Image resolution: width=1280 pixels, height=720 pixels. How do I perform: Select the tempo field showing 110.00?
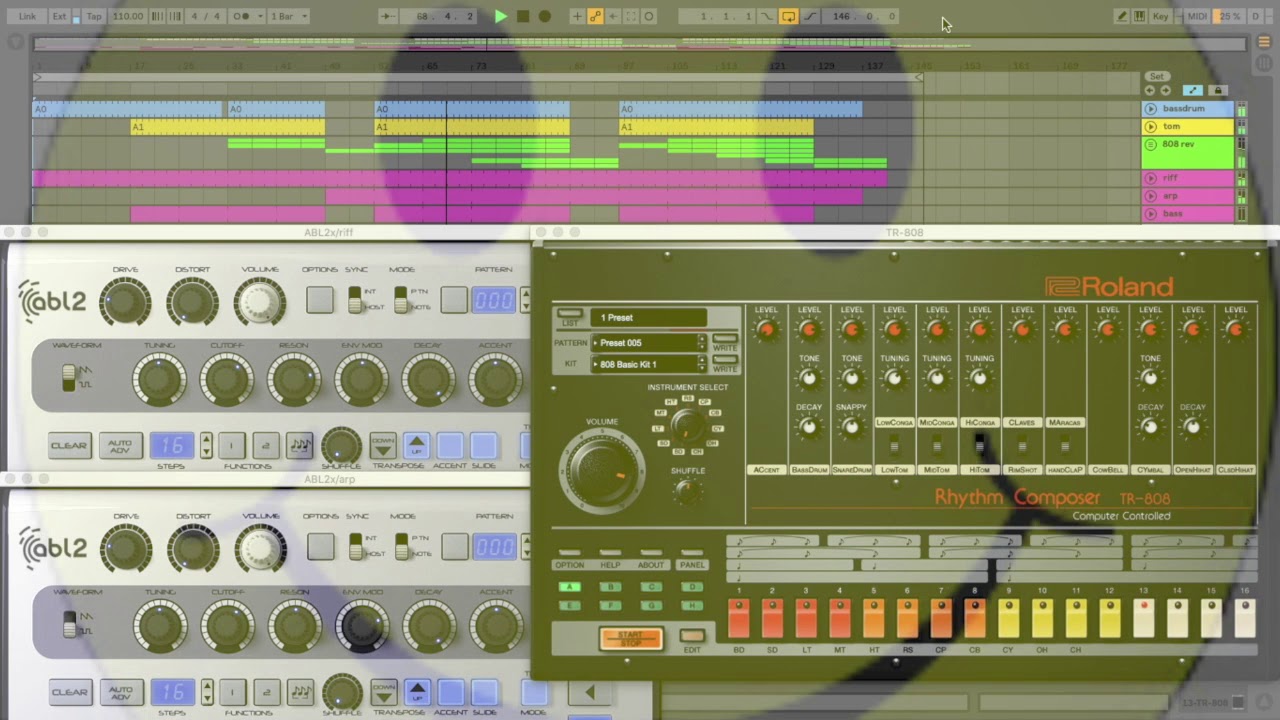[128, 16]
